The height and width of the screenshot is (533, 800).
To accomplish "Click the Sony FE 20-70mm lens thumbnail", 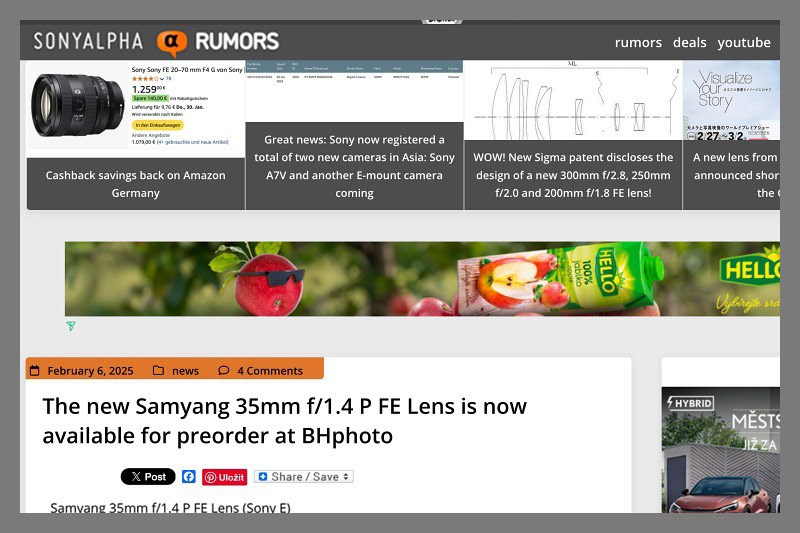I will (78, 105).
